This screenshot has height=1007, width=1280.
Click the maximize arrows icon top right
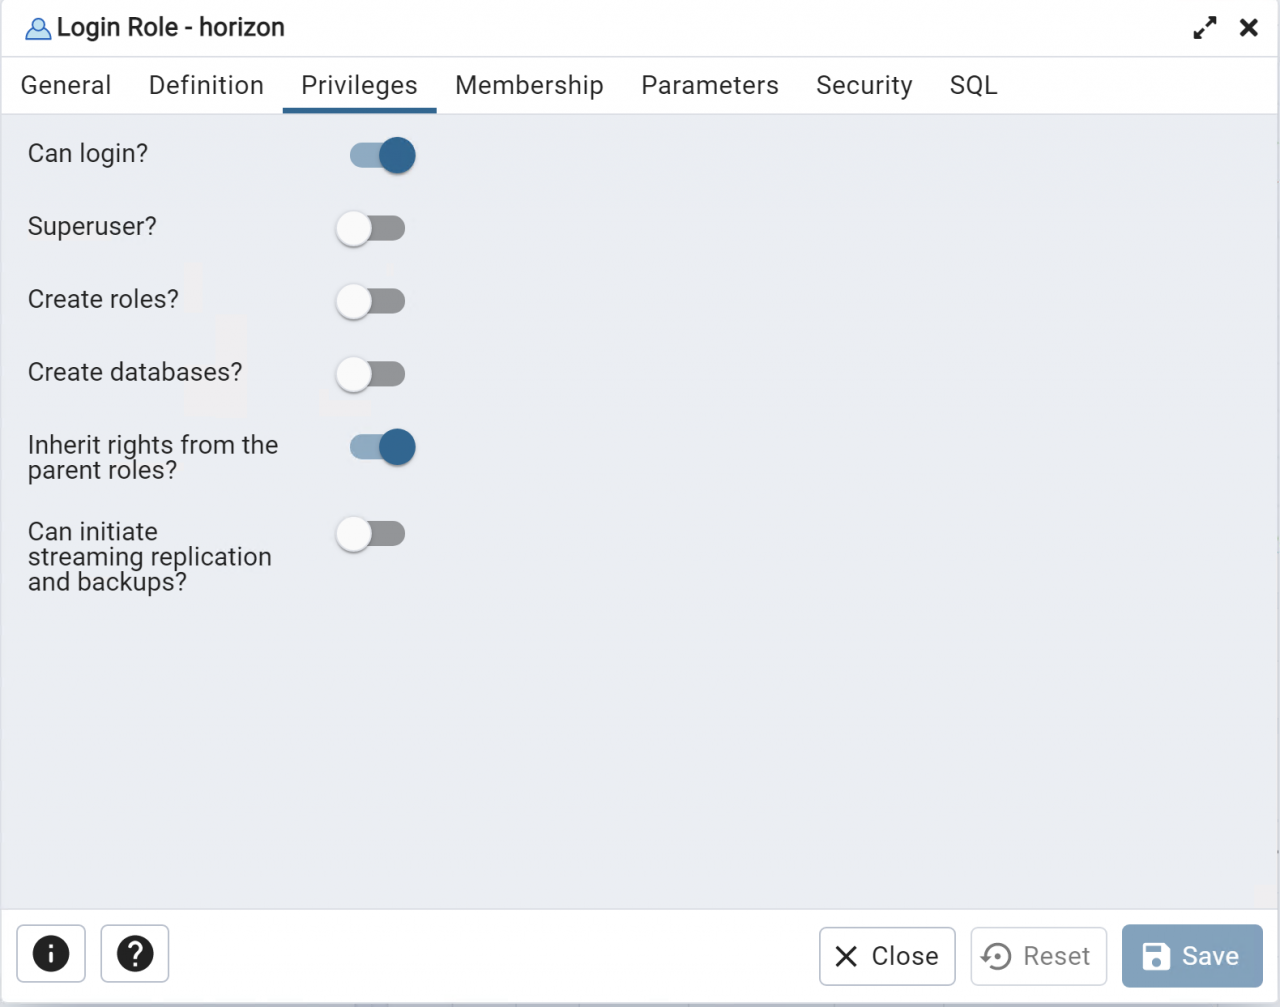1204,27
